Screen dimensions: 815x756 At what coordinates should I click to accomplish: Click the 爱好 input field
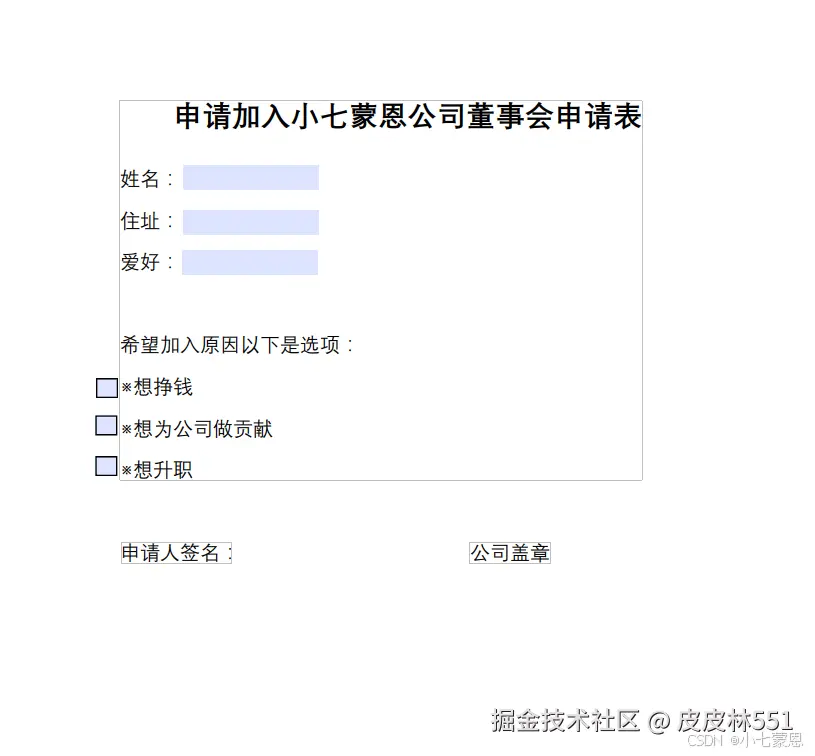pos(250,262)
